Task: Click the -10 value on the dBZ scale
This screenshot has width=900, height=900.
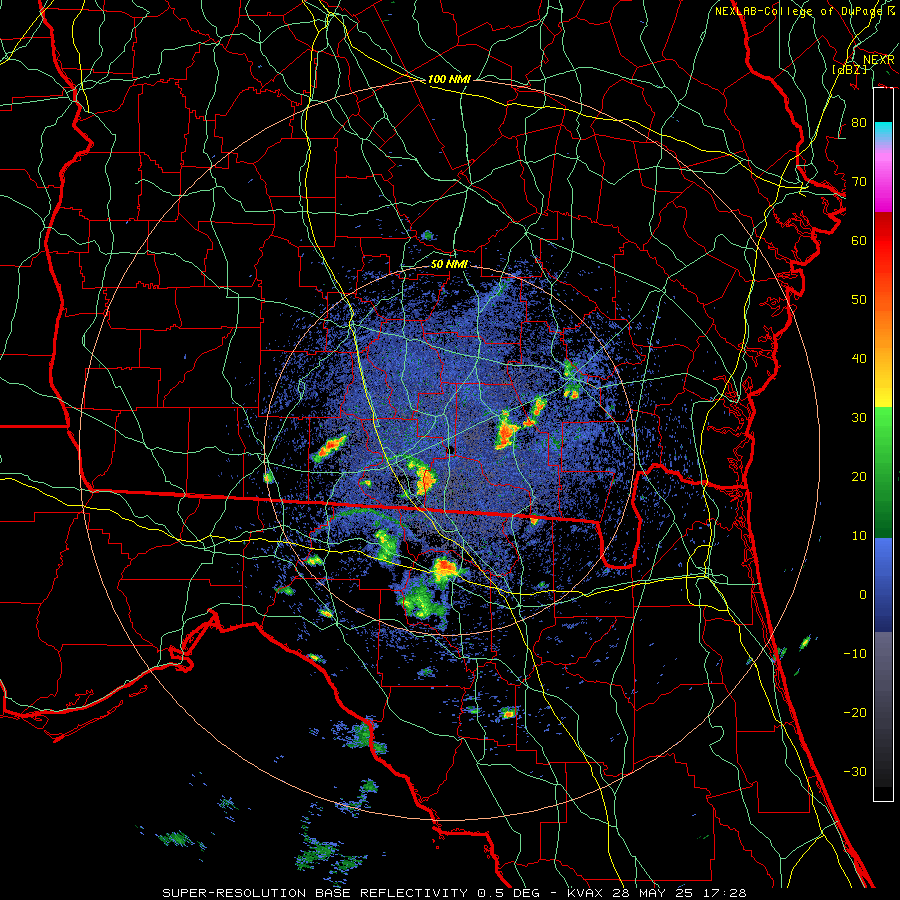Action: [855, 653]
